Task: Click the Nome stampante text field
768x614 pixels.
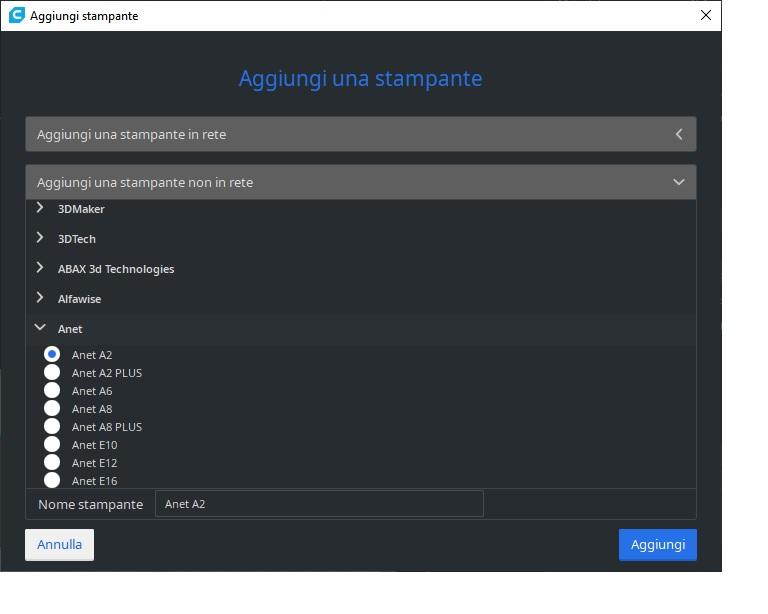Action: point(319,504)
